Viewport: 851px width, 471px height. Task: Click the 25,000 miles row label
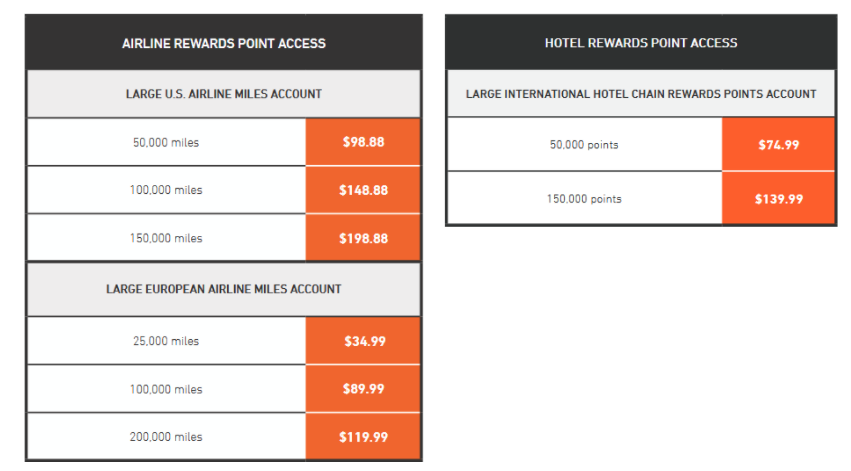click(x=166, y=341)
